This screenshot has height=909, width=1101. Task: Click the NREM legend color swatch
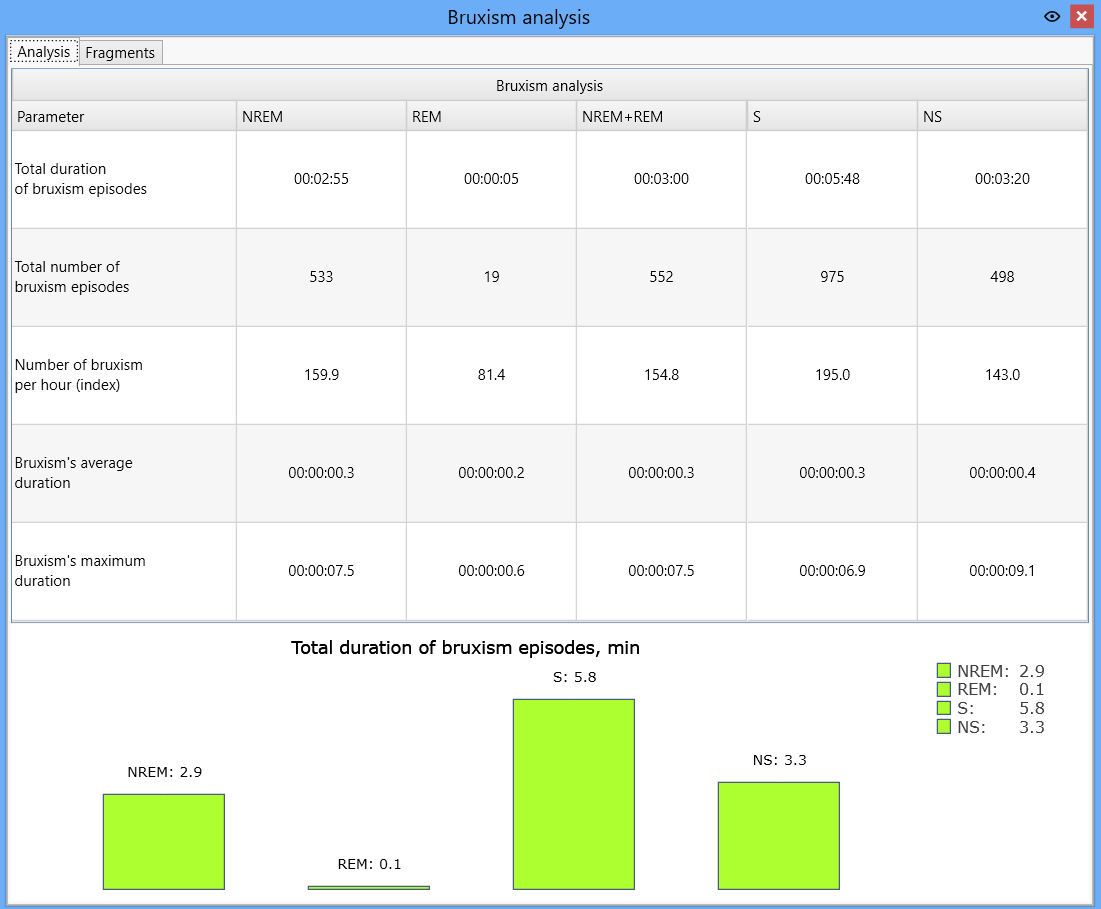944,671
